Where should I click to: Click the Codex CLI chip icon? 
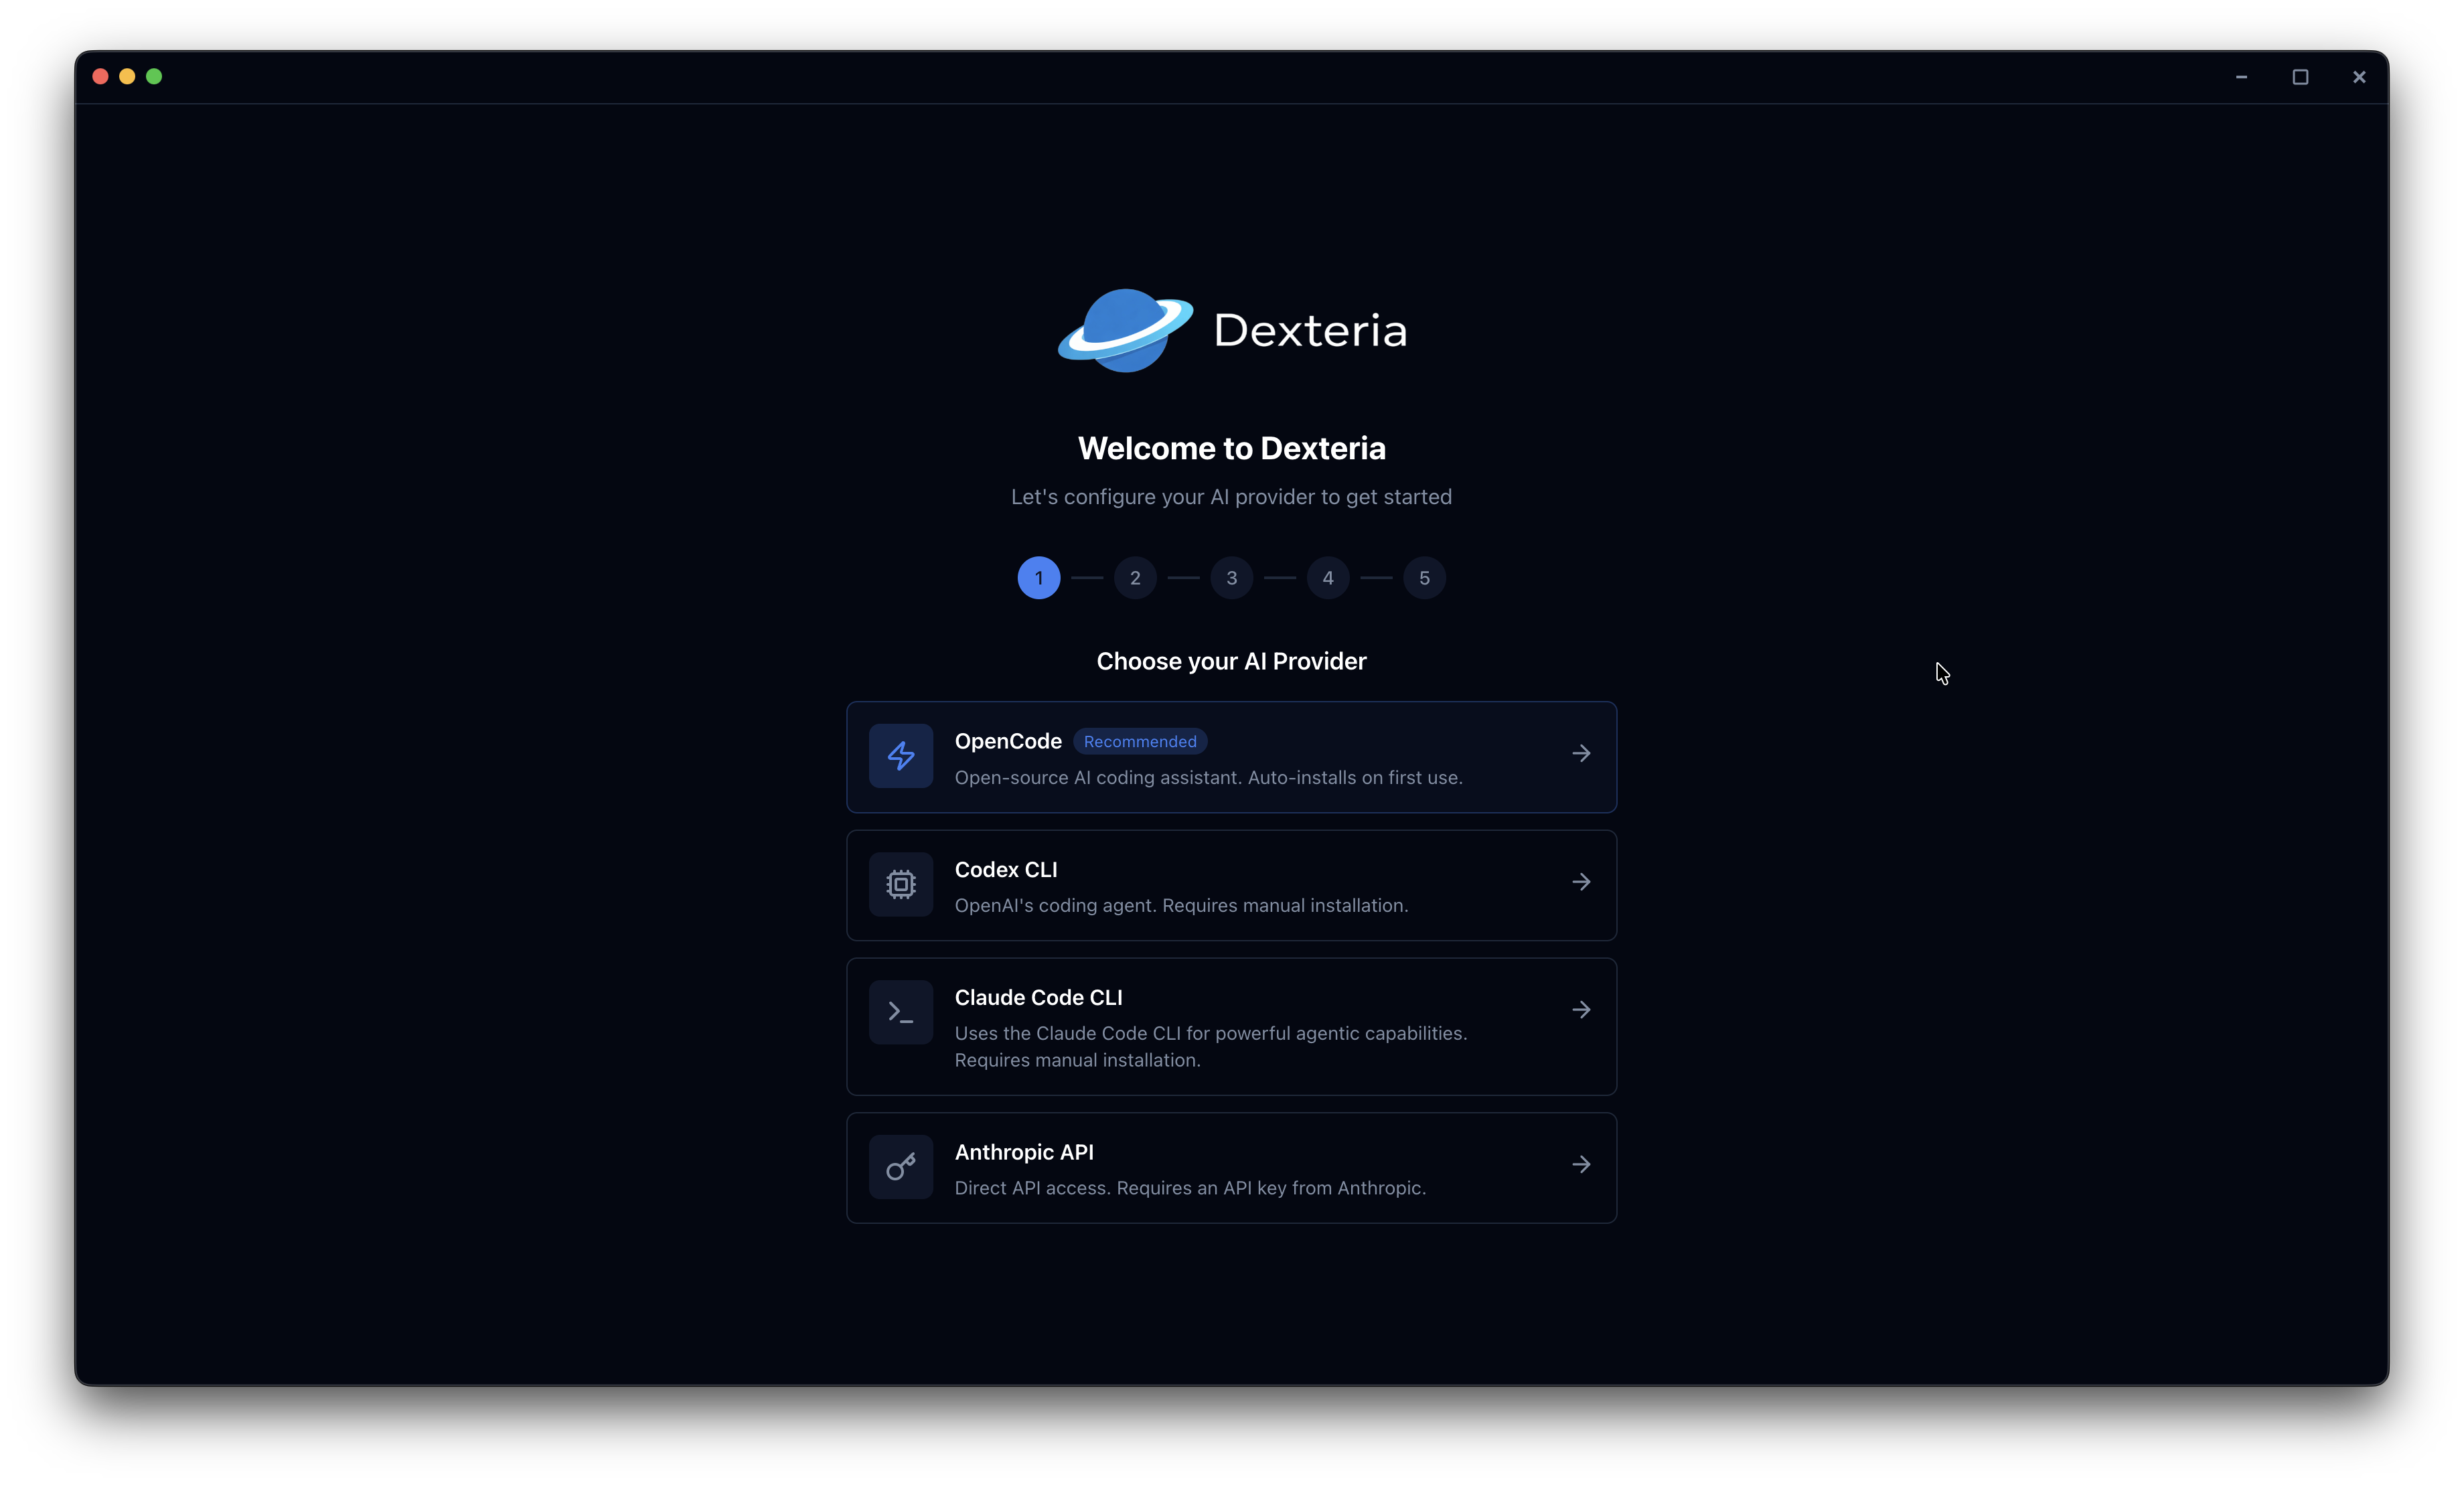coord(900,885)
